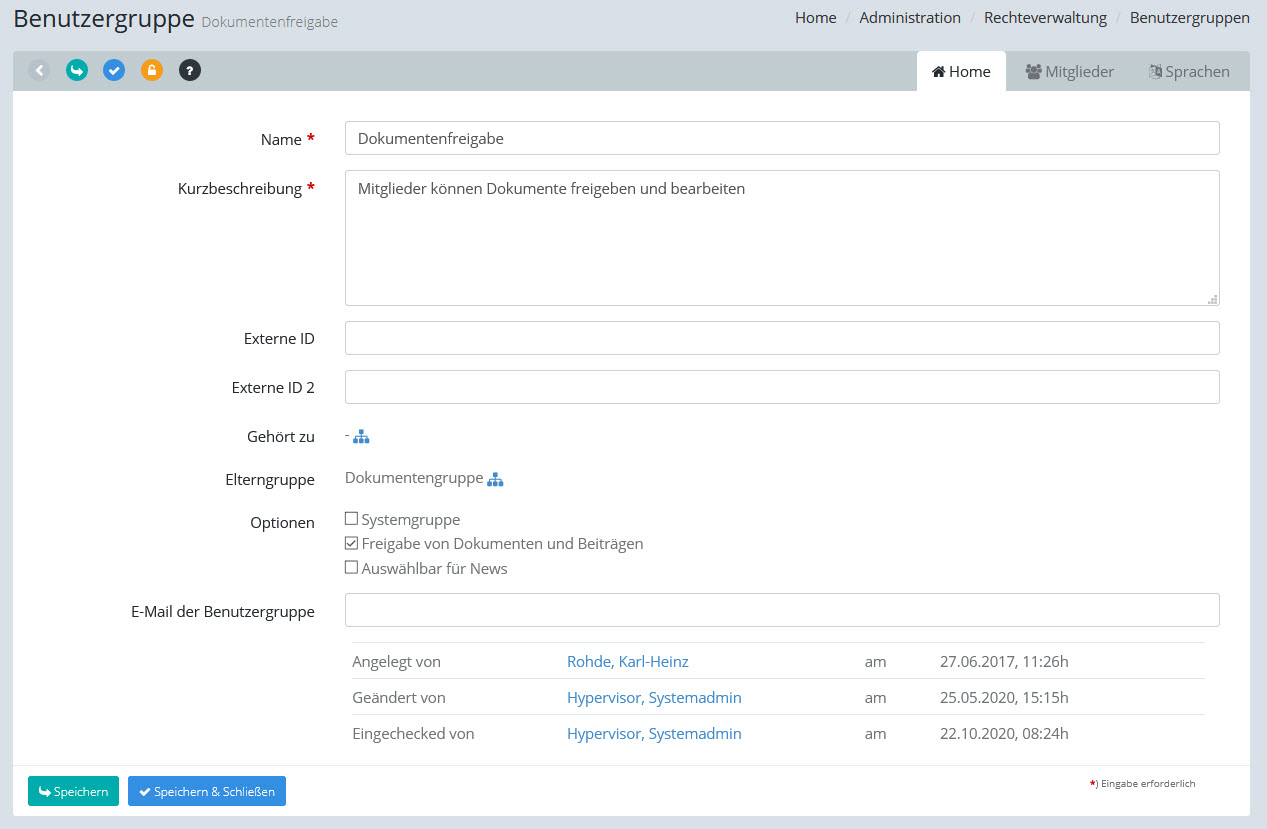The height and width of the screenshot is (829, 1267).
Task: Click the gray back arrow toolbar icon
Action: point(39,70)
